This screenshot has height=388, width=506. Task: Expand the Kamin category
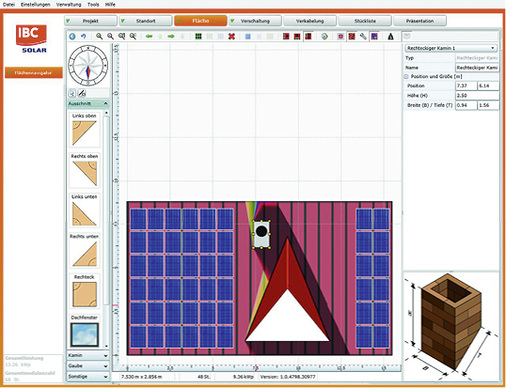[88, 355]
